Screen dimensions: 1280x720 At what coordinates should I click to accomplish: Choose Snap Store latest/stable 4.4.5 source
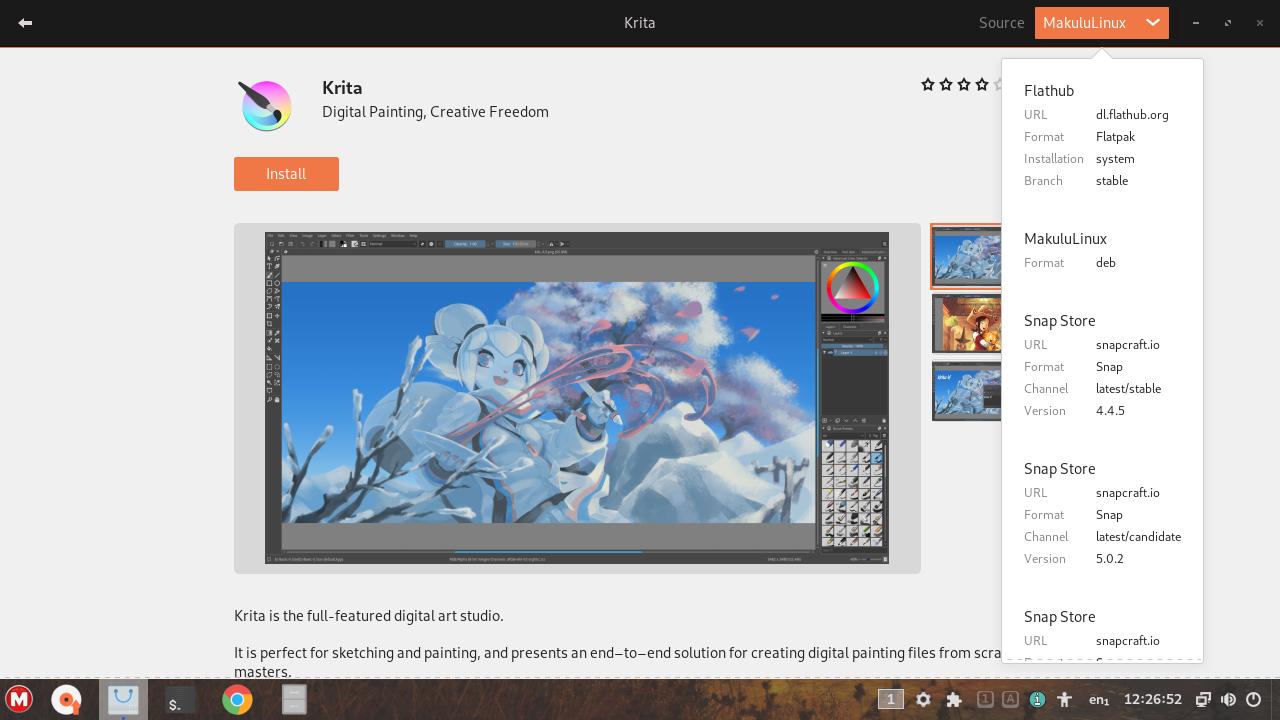pos(1102,365)
